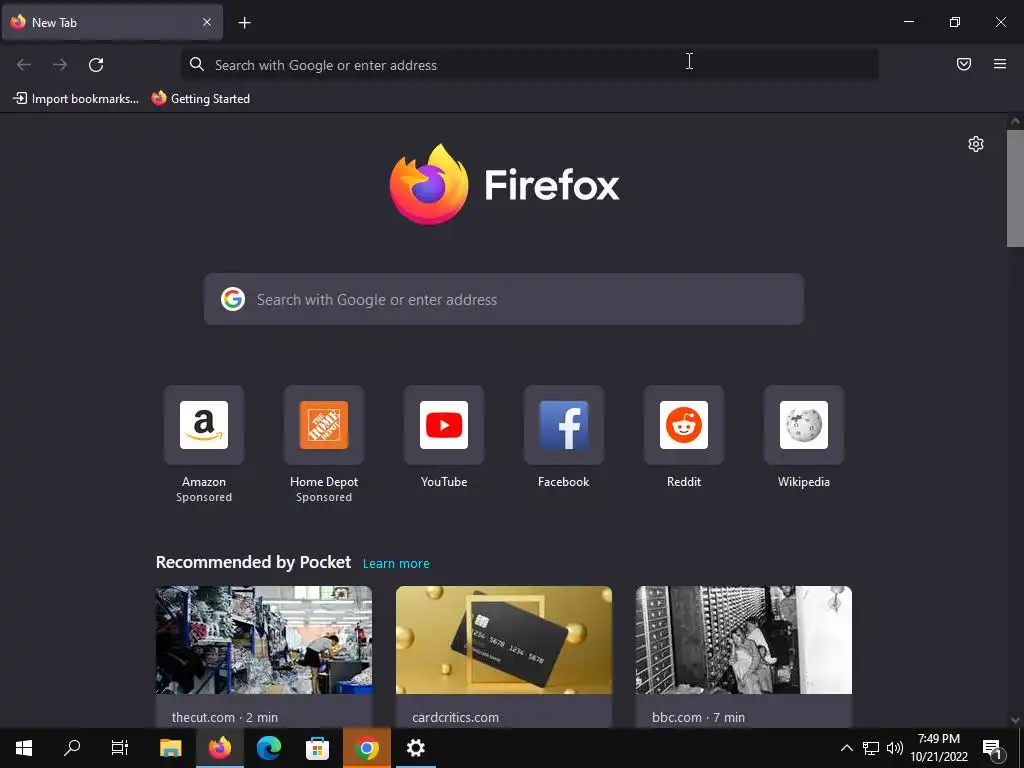Open the thecut.com Pocket story

(264, 656)
